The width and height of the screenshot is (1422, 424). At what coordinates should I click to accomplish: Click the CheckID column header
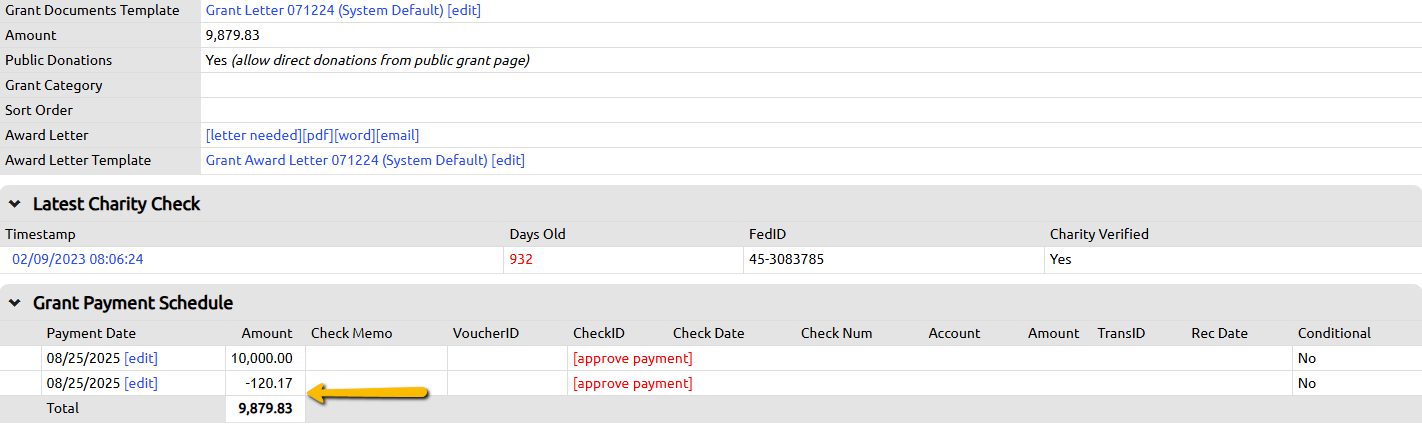pyautogui.click(x=599, y=333)
